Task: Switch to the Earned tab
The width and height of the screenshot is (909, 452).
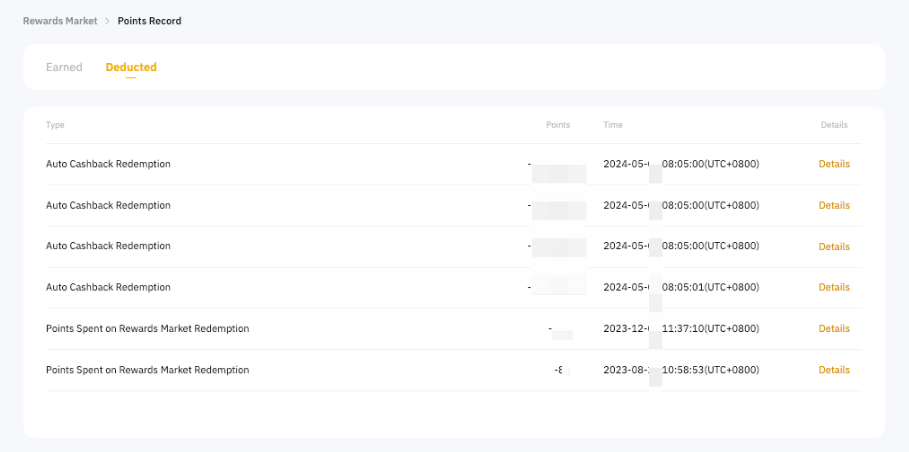Action: pos(64,67)
